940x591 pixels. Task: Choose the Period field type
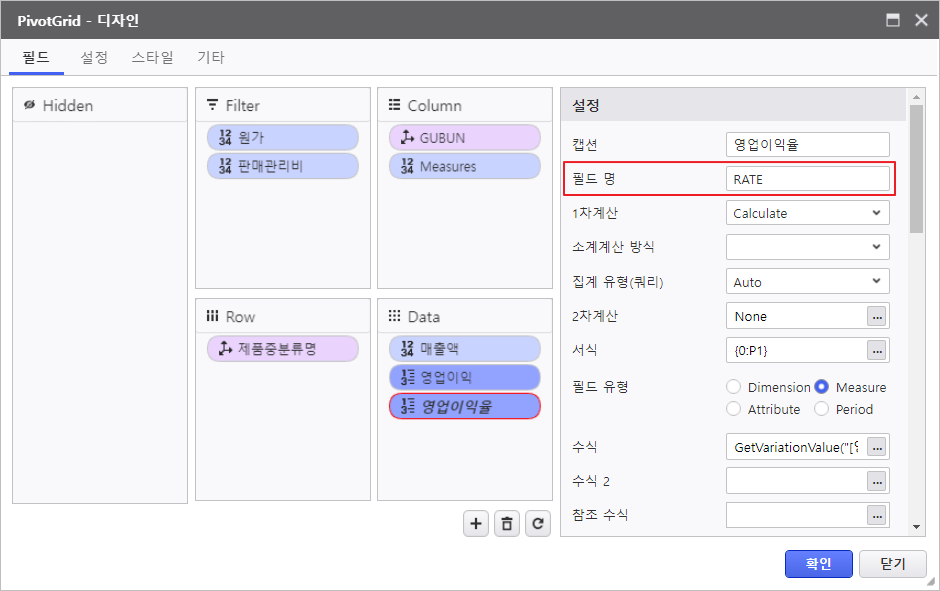821,409
